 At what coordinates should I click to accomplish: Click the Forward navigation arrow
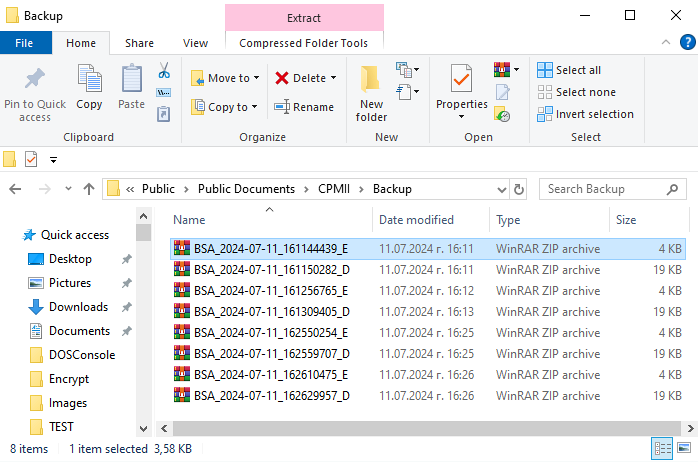click(45, 189)
